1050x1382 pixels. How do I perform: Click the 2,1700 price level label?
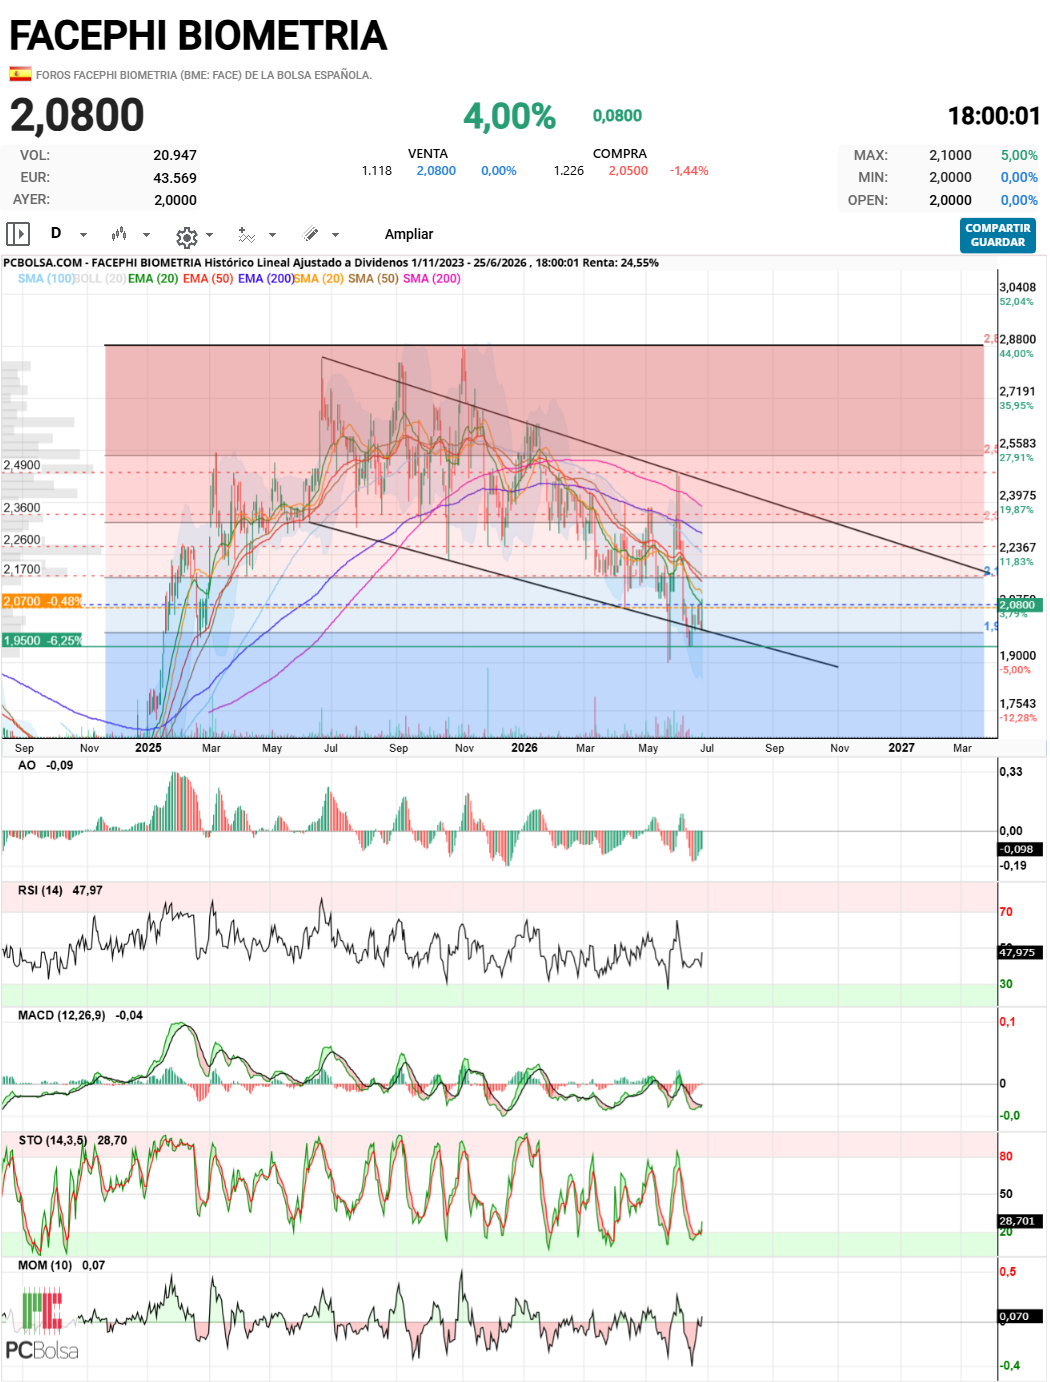pyautogui.click(x=22, y=570)
